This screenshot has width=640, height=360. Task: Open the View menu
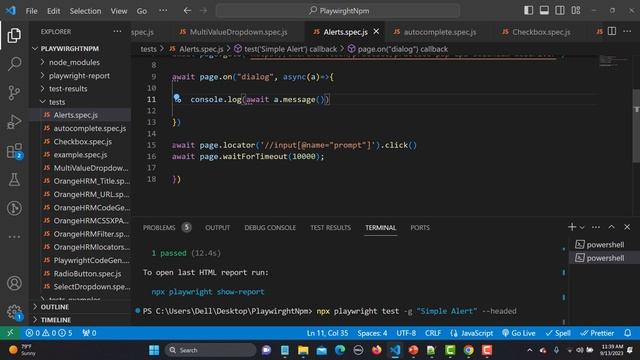click(119, 11)
